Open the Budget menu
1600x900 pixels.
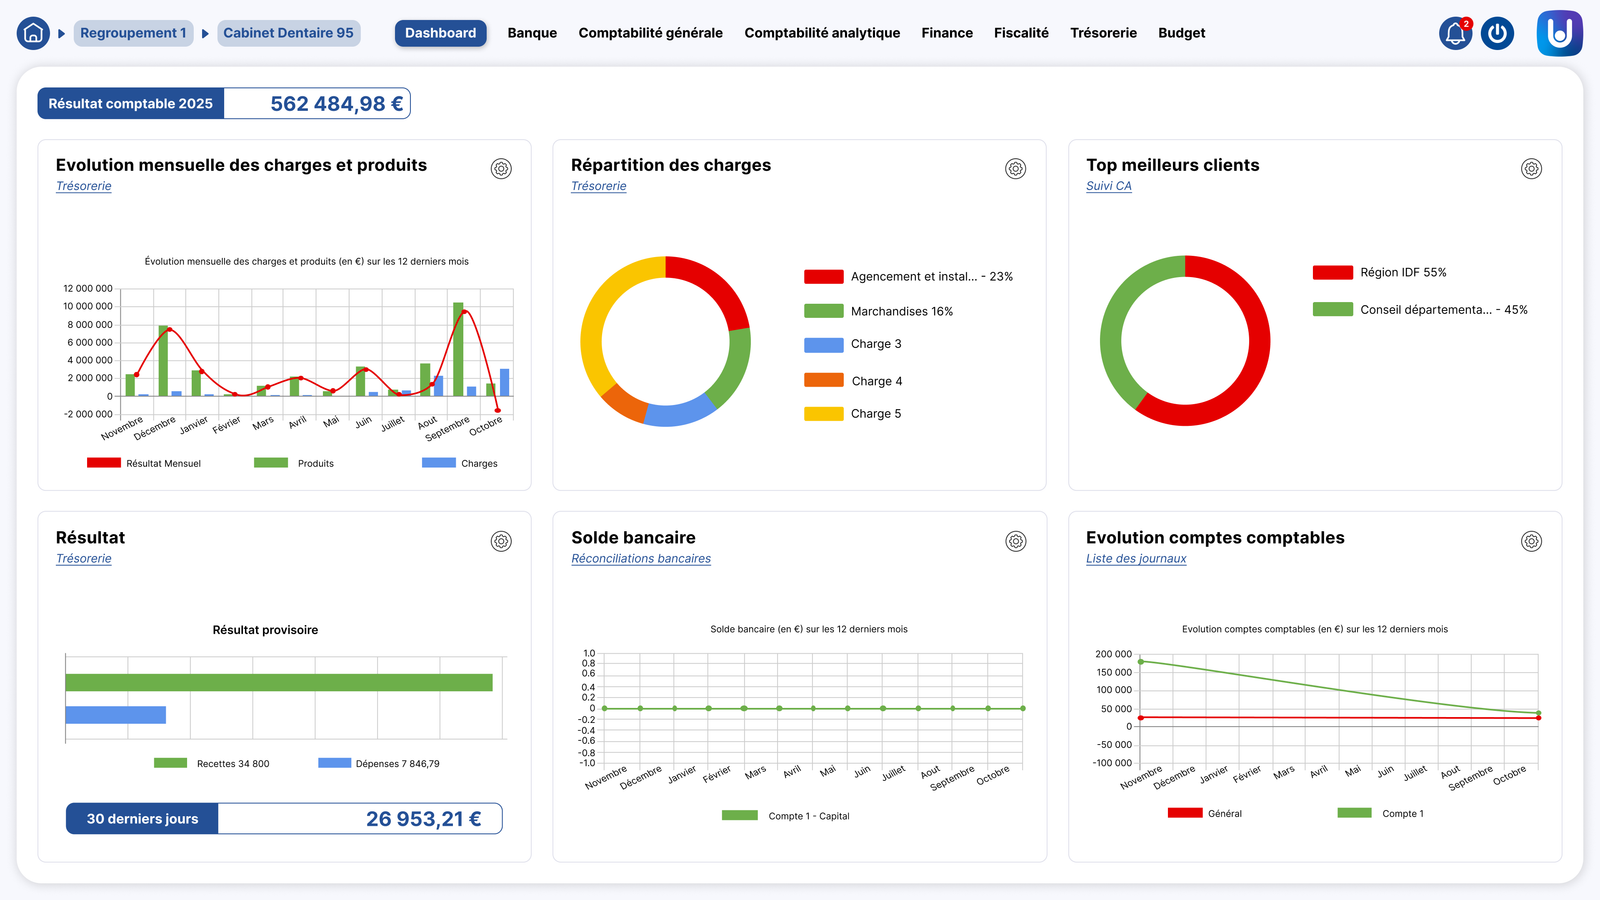pyautogui.click(x=1181, y=33)
